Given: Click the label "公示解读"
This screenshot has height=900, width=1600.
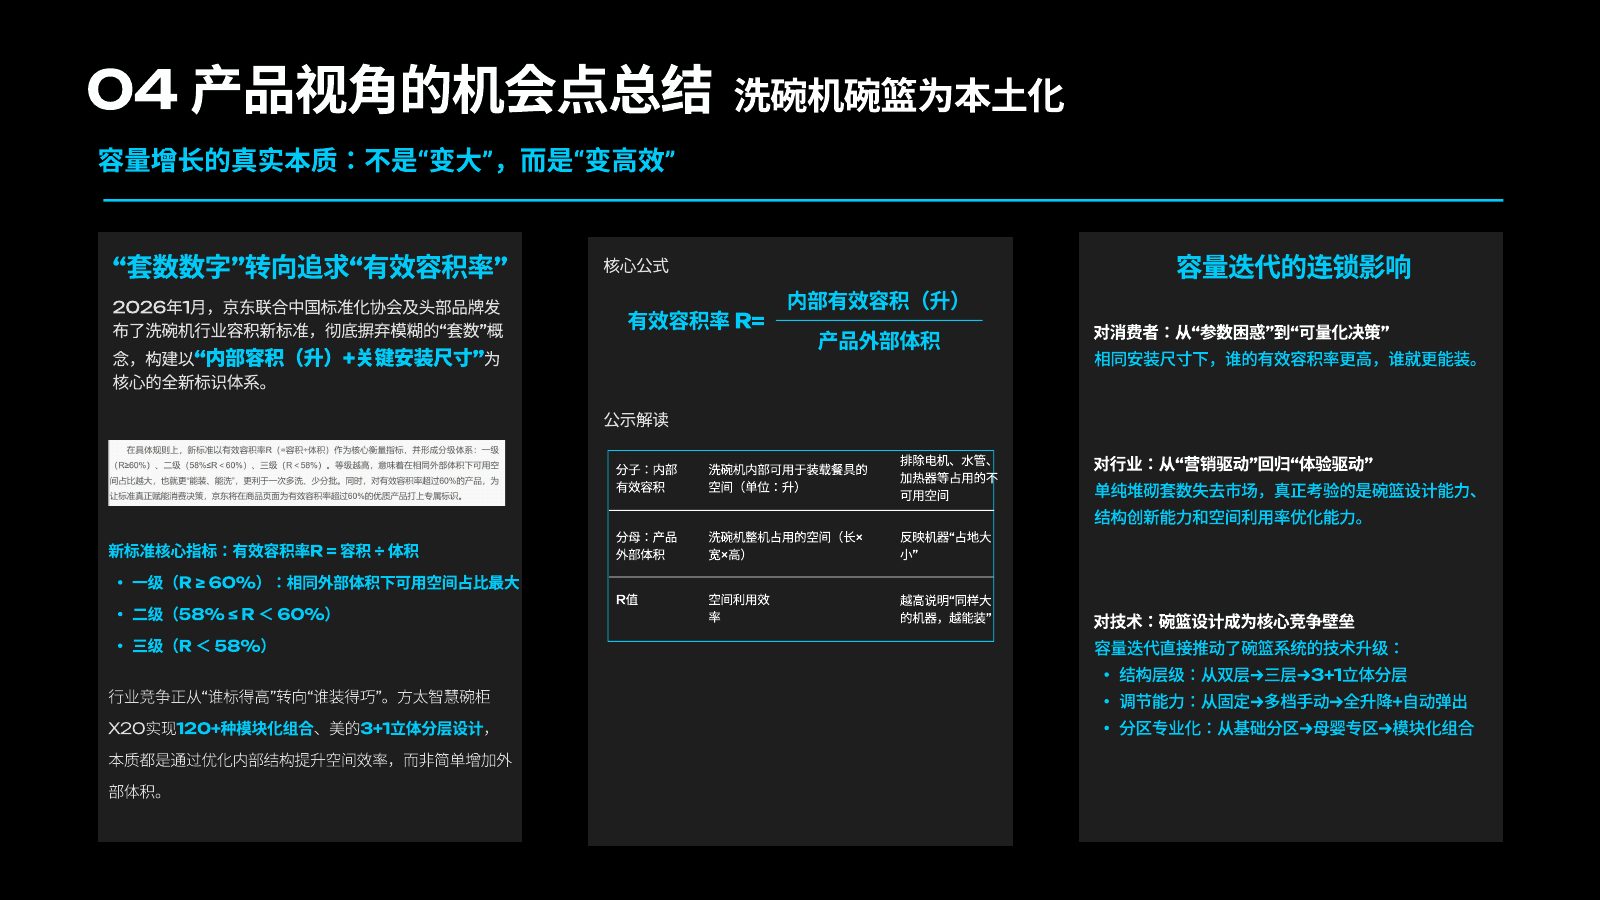Looking at the screenshot, I should pyautogui.click(x=636, y=420).
